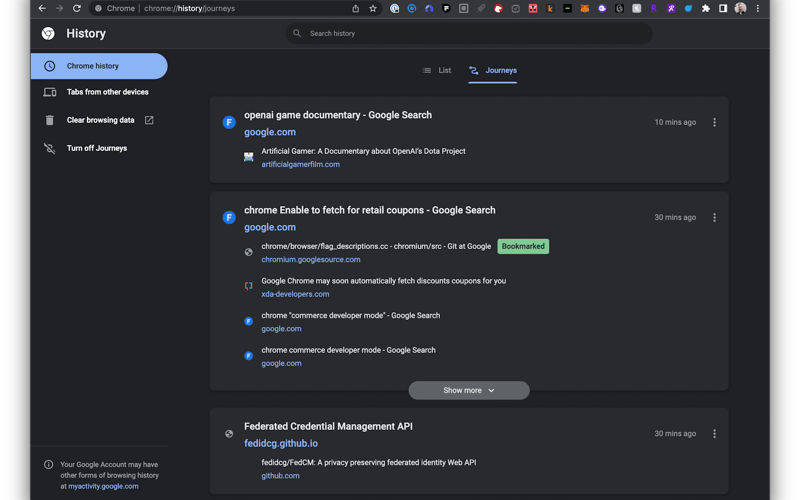Image resolution: width=800 pixels, height=500 pixels.
Task: Open the myactivity.google.com link
Action: click(103, 486)
